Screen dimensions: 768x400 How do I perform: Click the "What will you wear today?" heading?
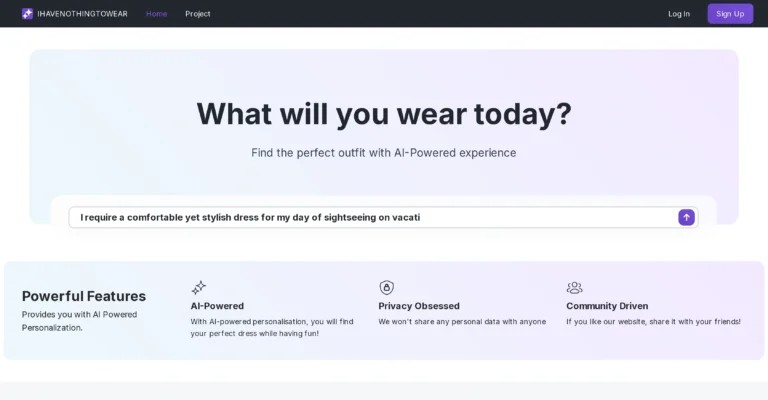[384, 113]
